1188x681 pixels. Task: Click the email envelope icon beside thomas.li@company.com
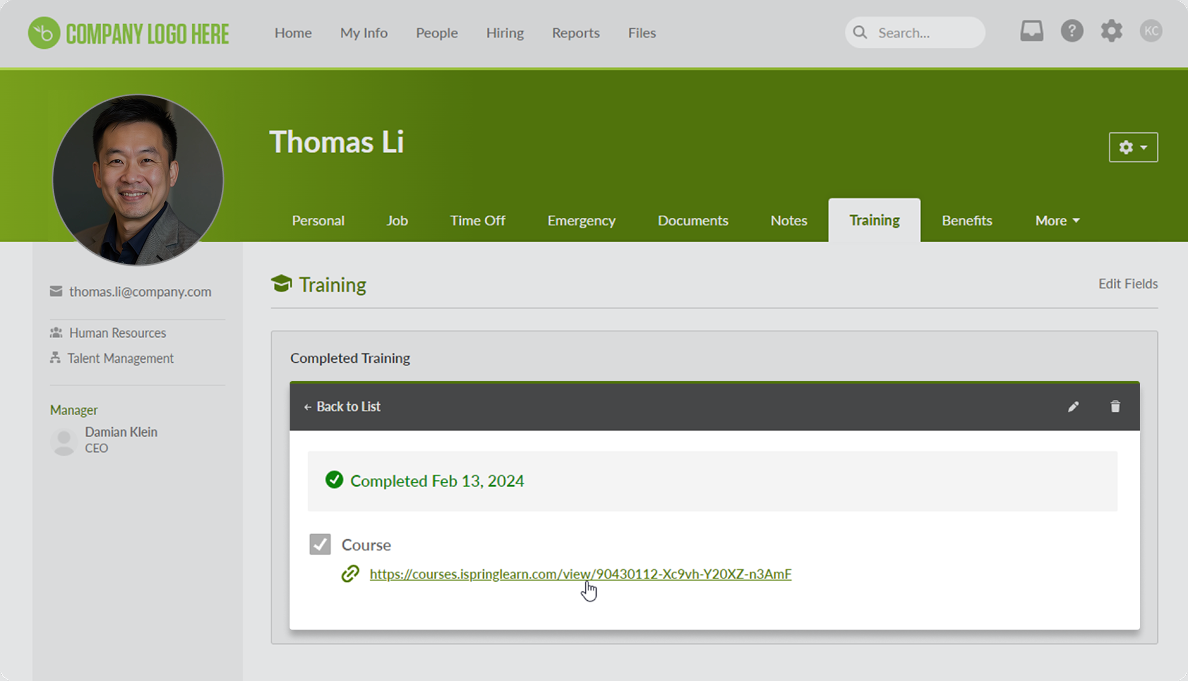[57, 291]
